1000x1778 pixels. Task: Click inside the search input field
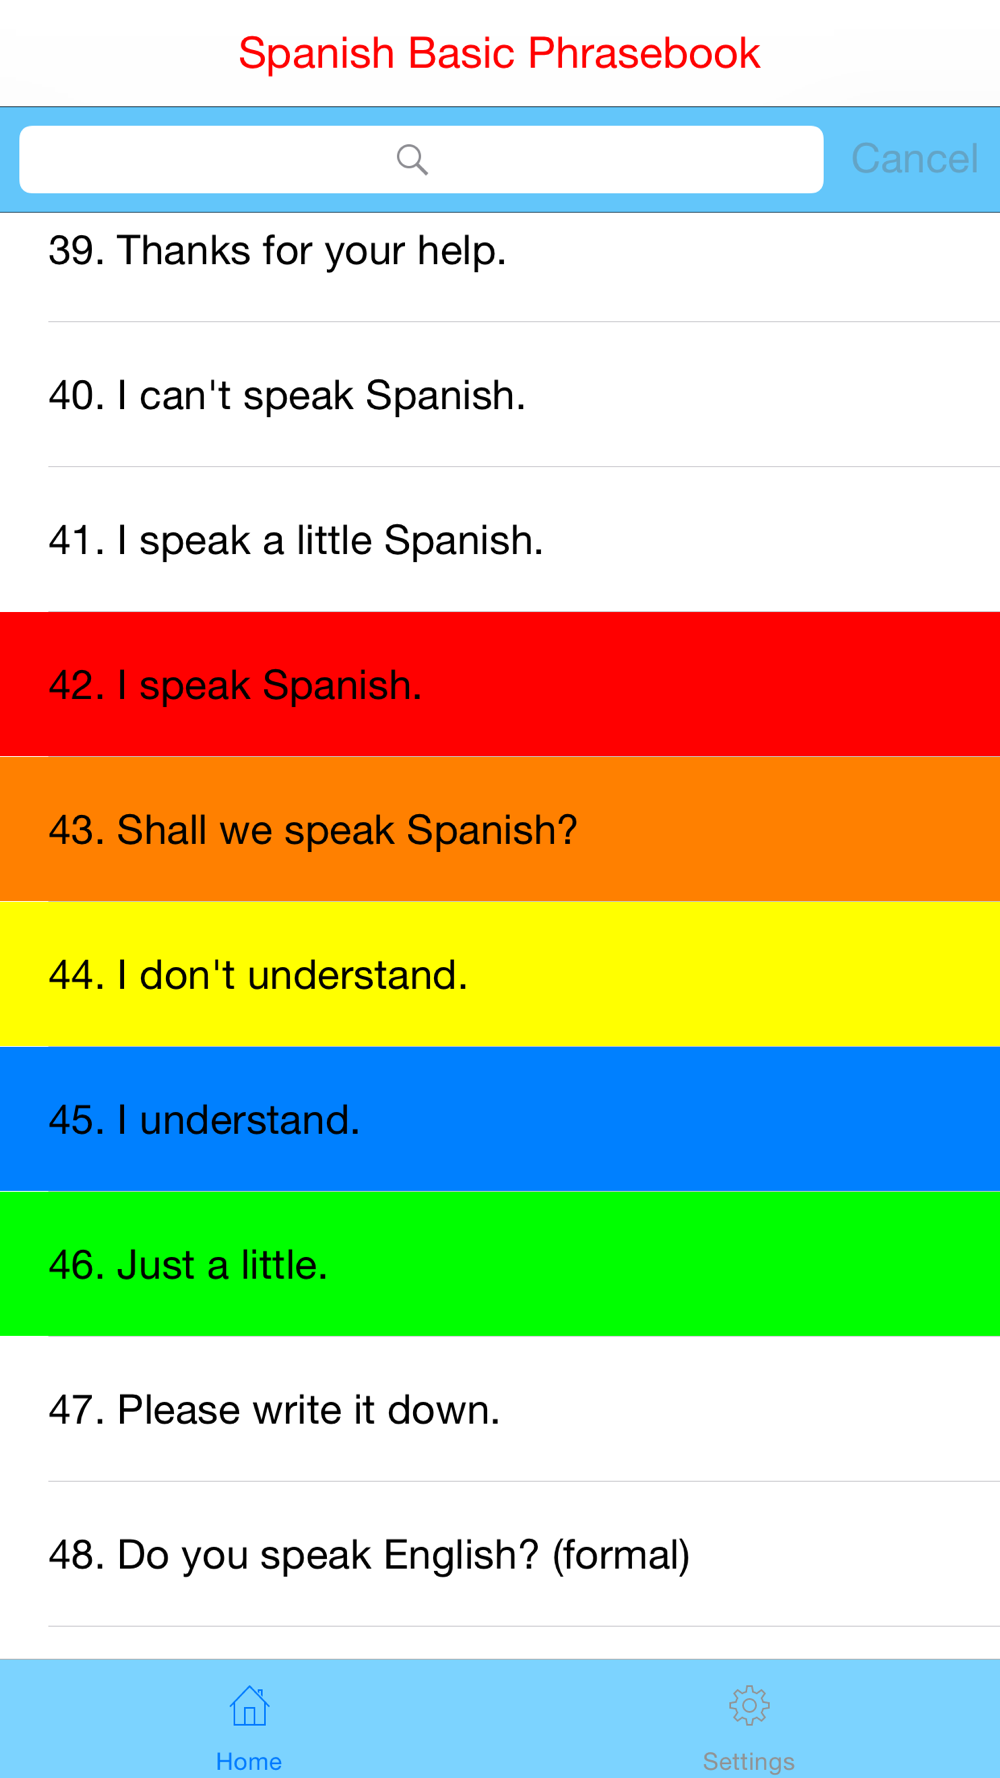pyautogui.click(x=421, y=159)
